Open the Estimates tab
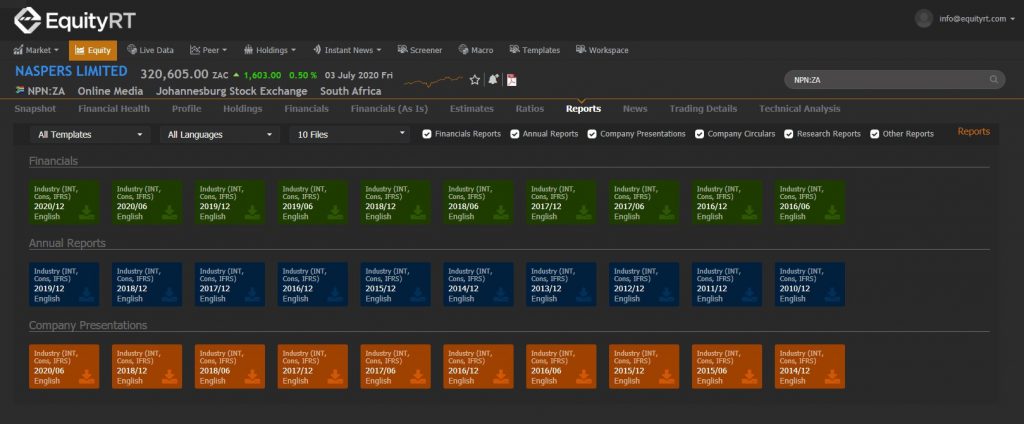The width and height of the screenshot is (1024, 424). point(472,109)
